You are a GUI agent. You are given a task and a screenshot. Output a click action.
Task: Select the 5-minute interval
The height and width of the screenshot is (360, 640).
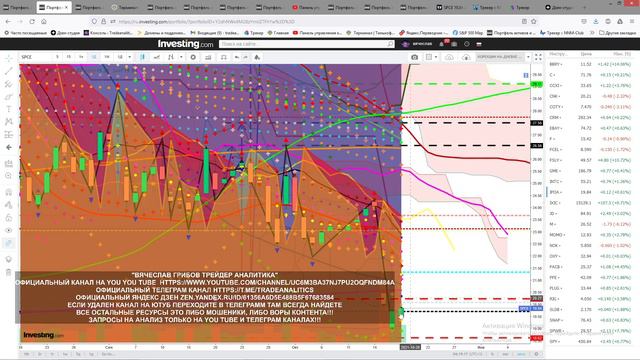coord(57,57)
